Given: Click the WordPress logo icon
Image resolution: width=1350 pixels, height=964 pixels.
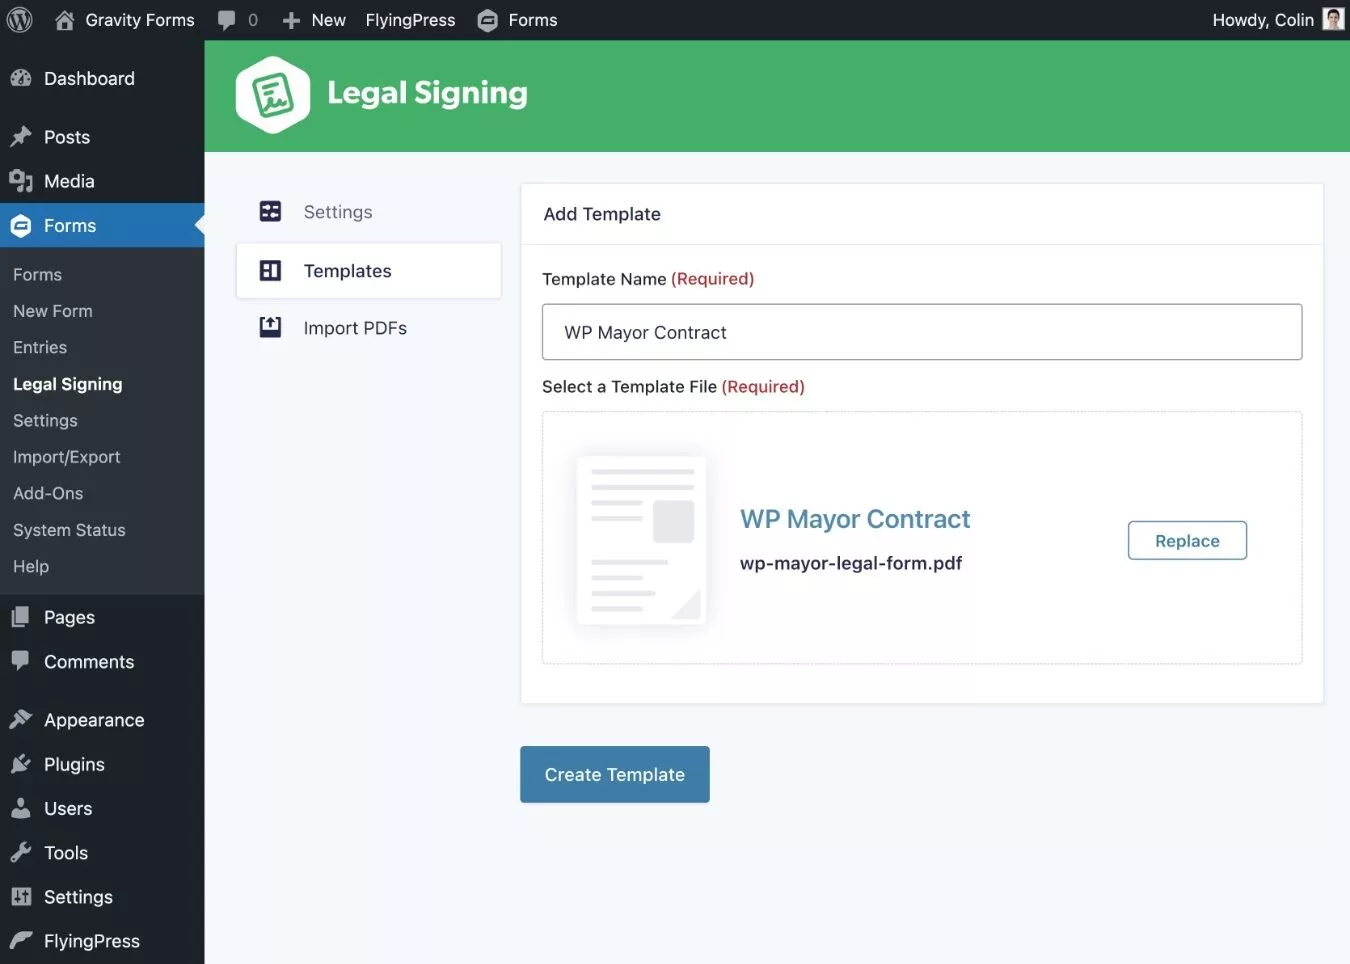Looking at the screenshot, I should pos(20,20).
